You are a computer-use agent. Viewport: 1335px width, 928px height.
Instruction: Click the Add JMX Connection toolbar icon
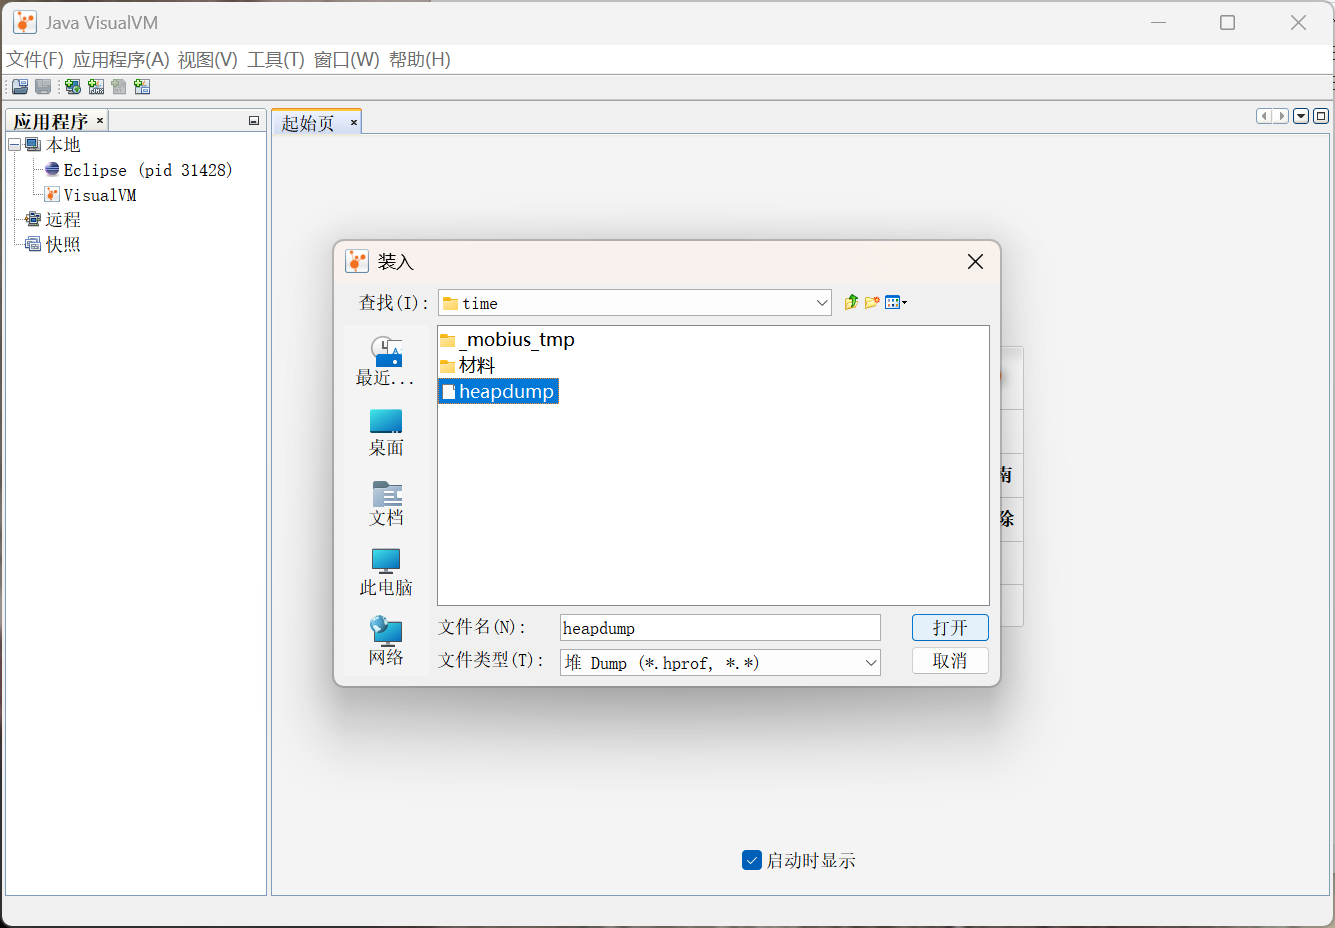[96, 87]
